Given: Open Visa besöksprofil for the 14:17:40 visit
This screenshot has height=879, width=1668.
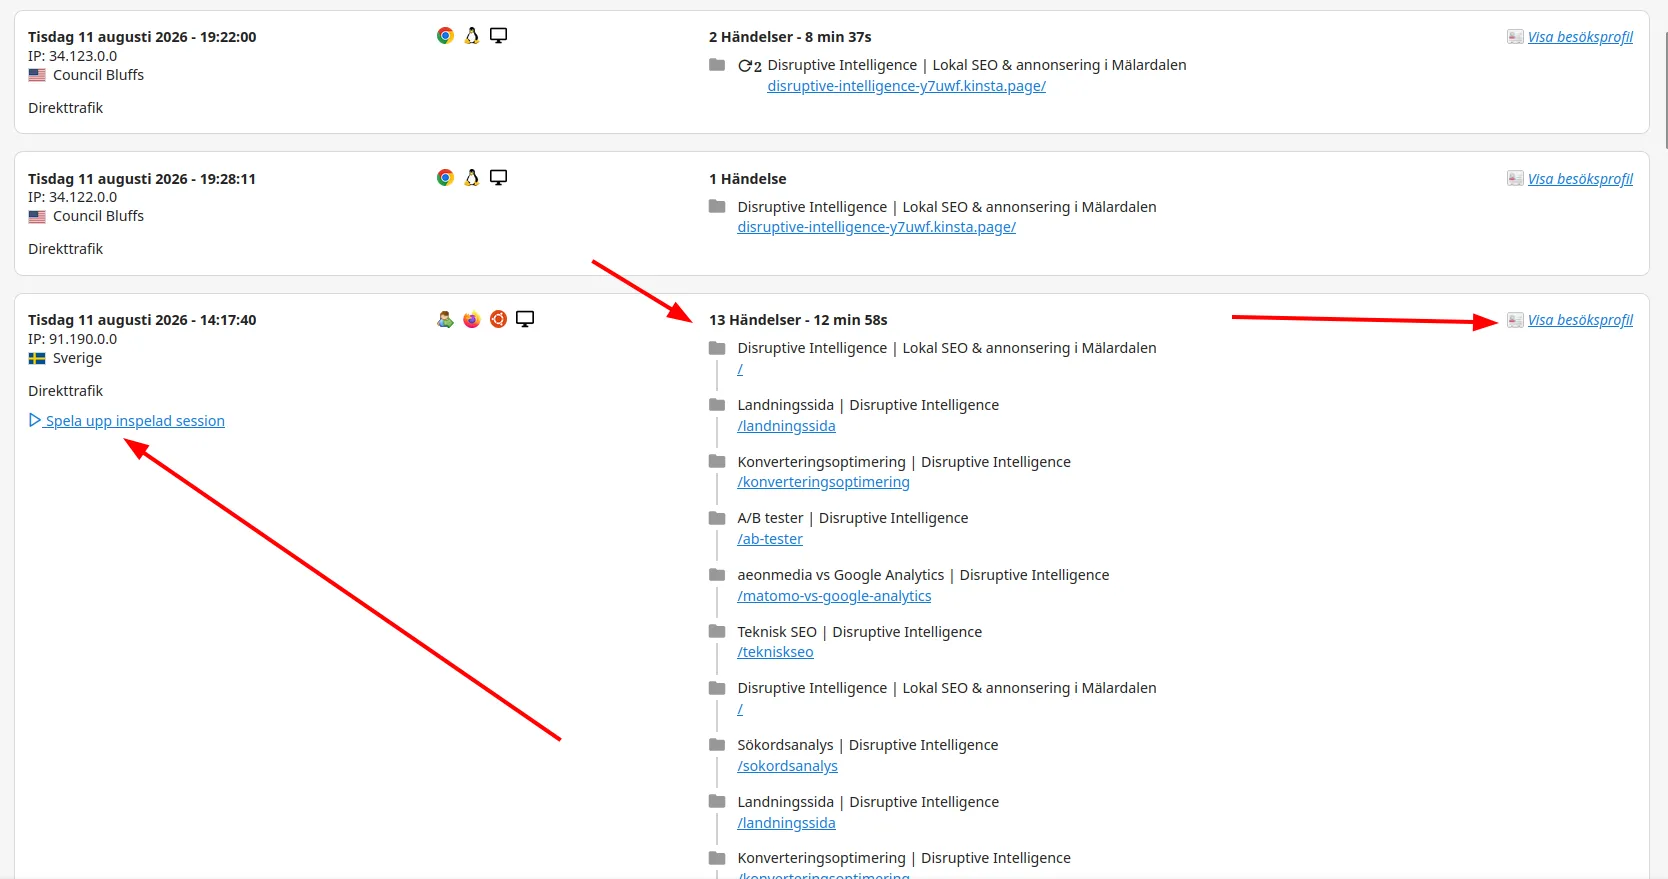Looking at the screenshot, I should [1580, 320].
